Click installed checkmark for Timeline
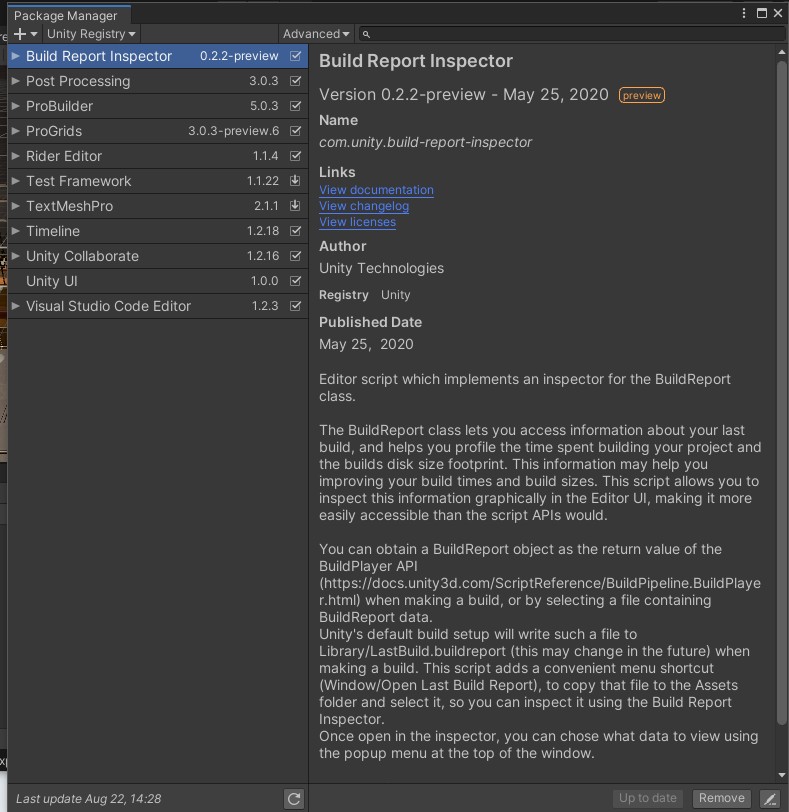This screenshot has height=812, width=789. coord(295,231)
